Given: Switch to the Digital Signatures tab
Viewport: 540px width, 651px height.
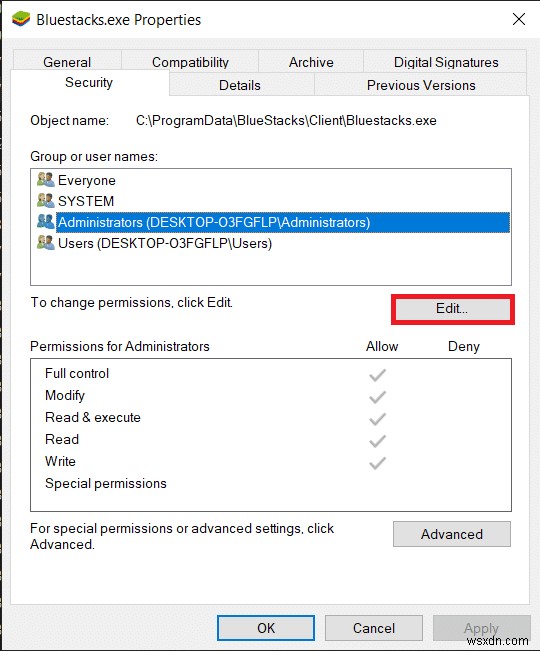Looking at the screenshot, I should tap(445, 62).
